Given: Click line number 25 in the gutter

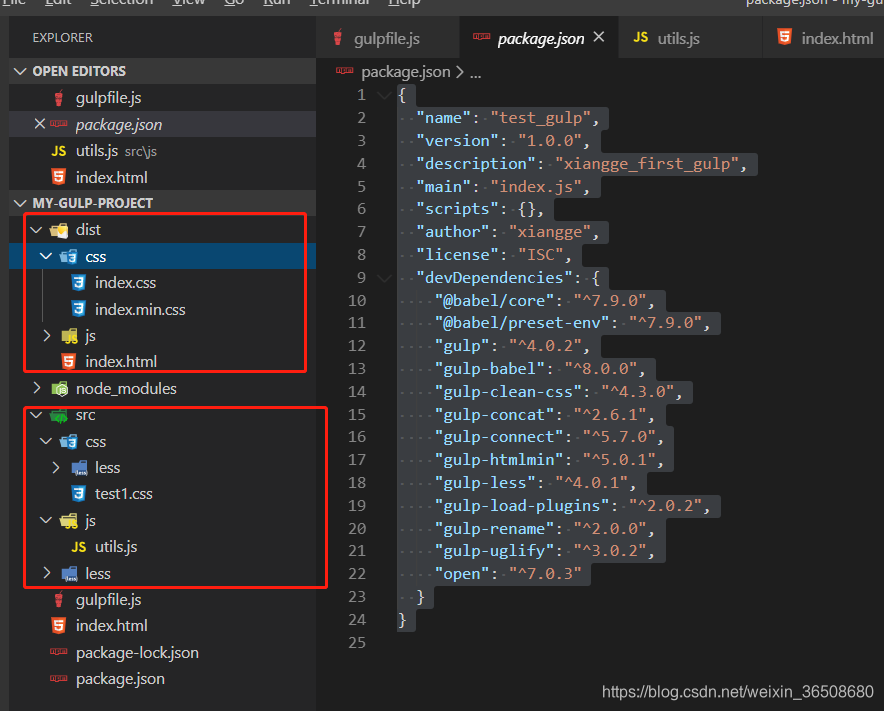Looking at the screenshot, I should [x=357, y=643].
